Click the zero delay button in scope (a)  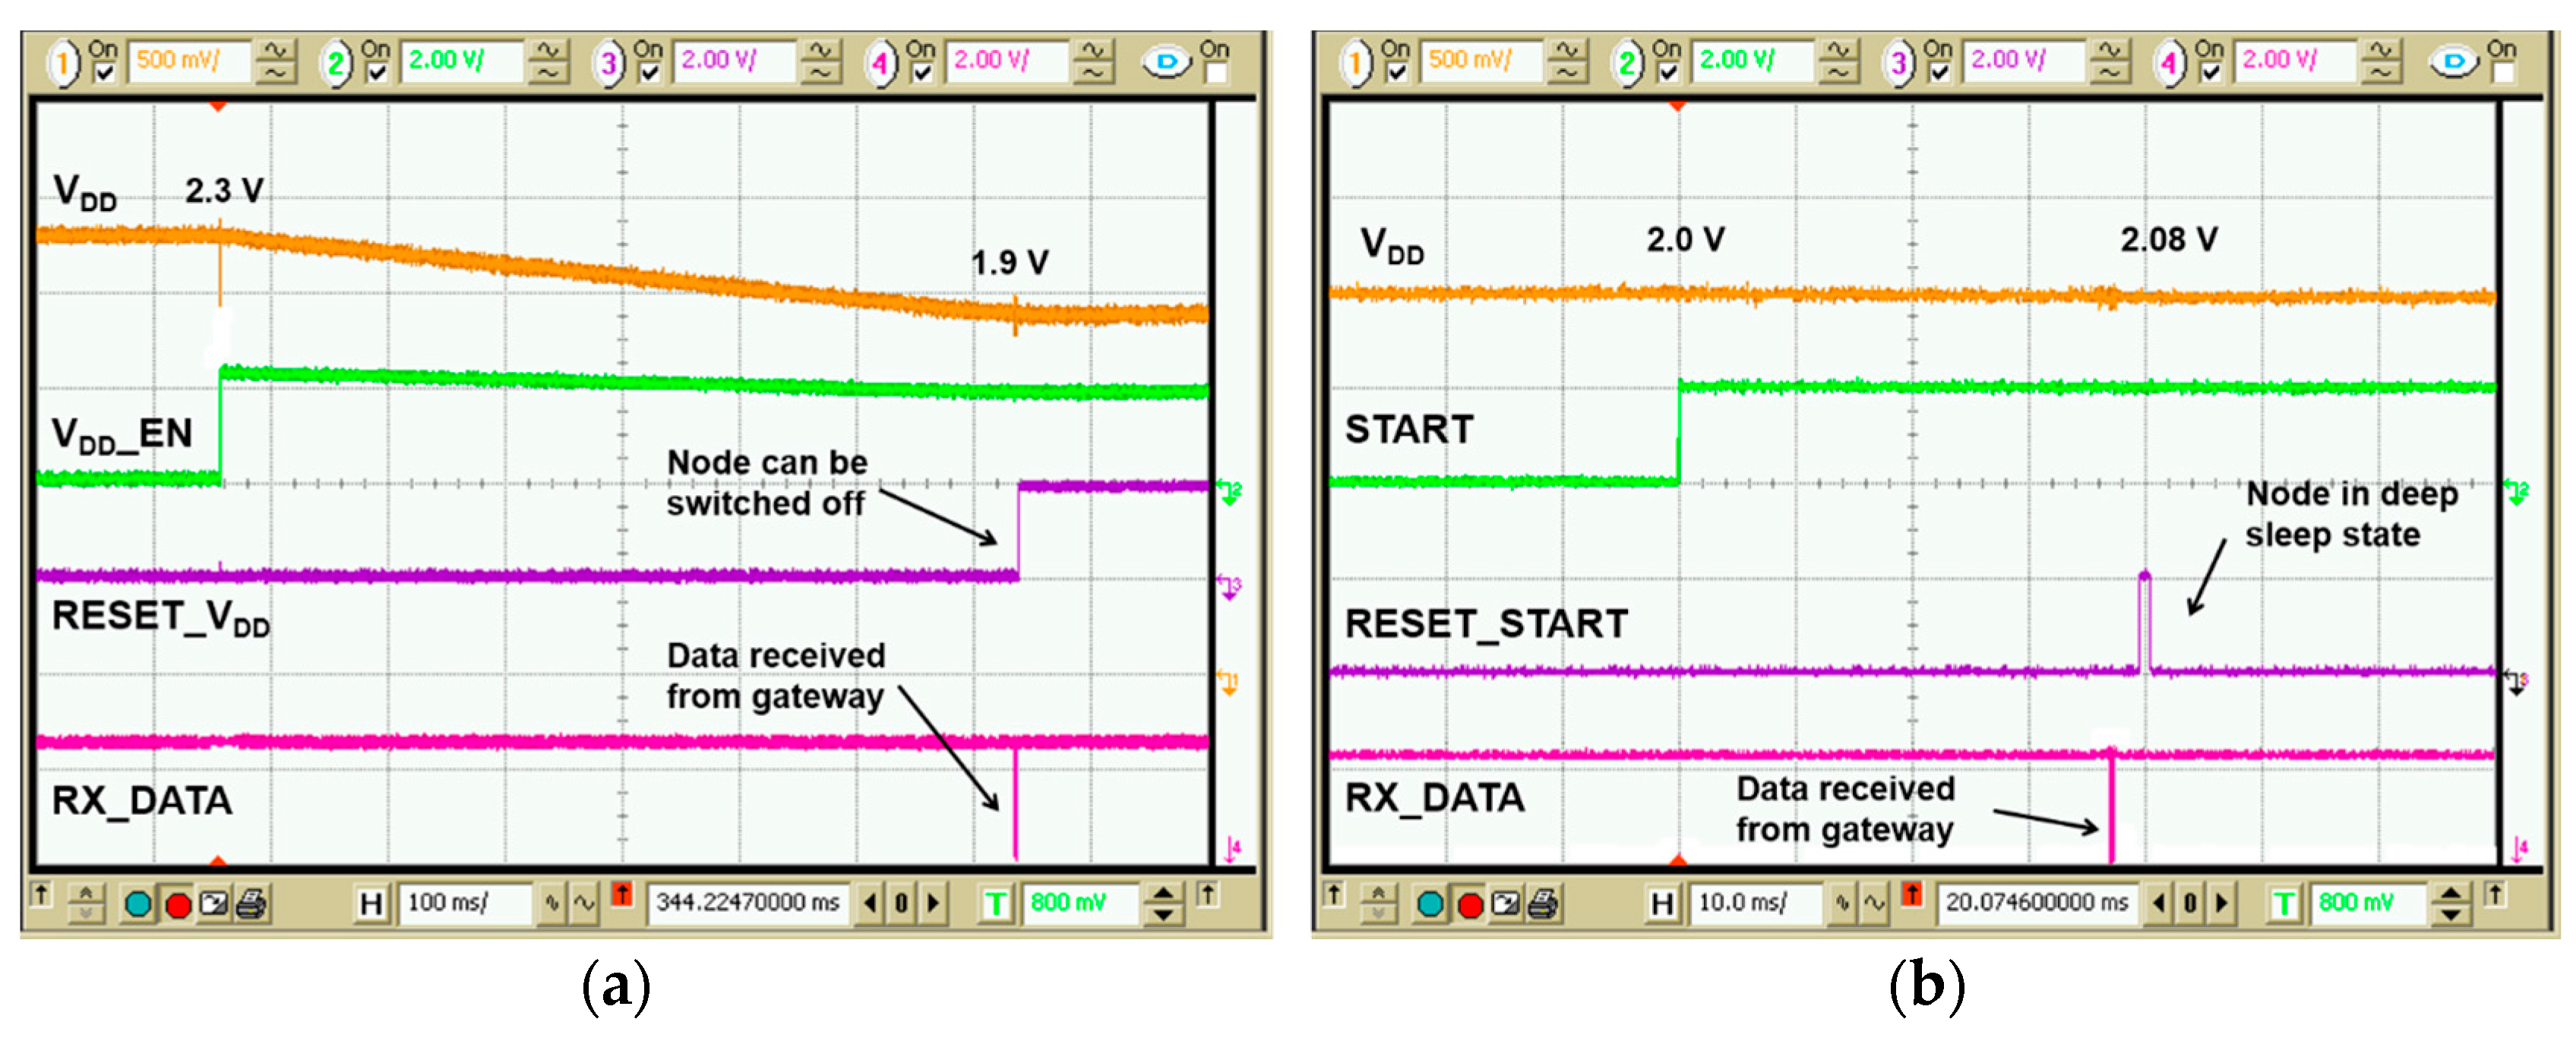901,904
